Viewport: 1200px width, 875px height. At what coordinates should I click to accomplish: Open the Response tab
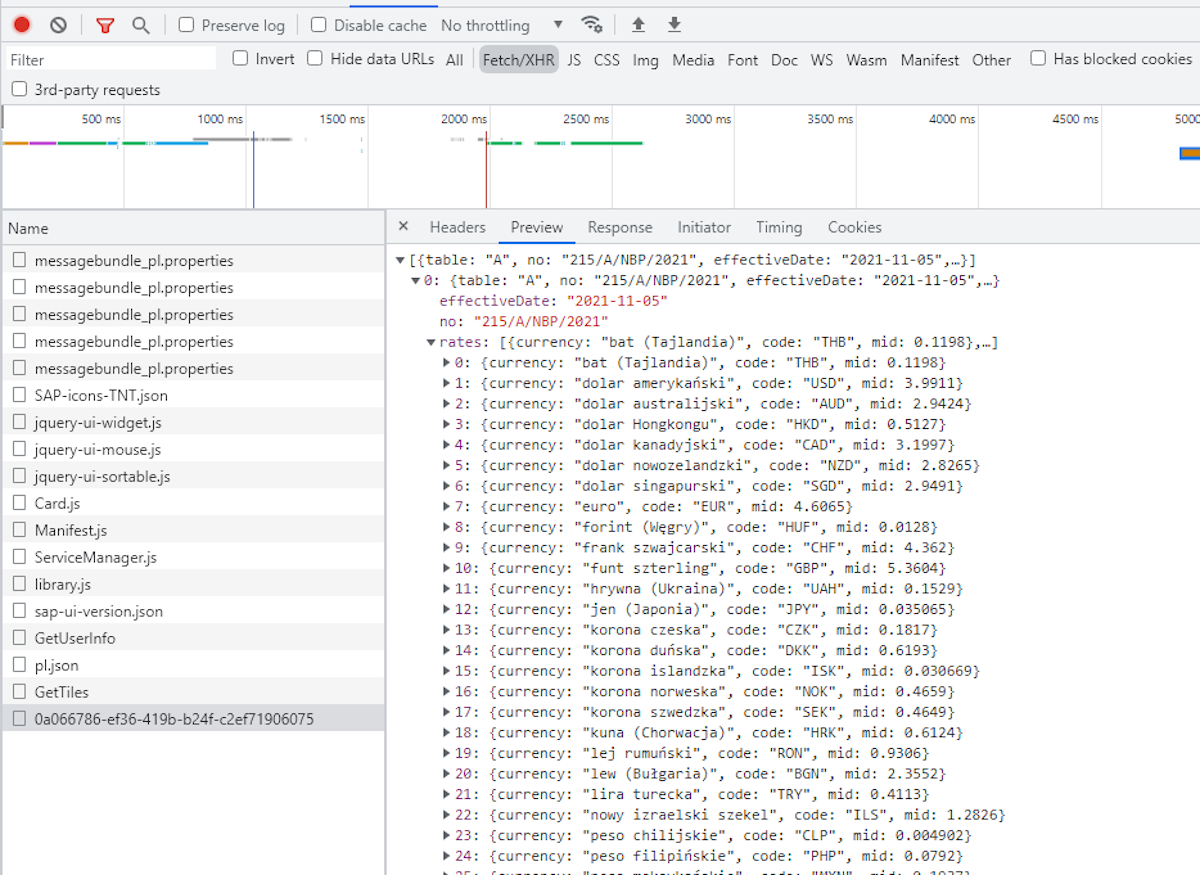tap(620, 227)
